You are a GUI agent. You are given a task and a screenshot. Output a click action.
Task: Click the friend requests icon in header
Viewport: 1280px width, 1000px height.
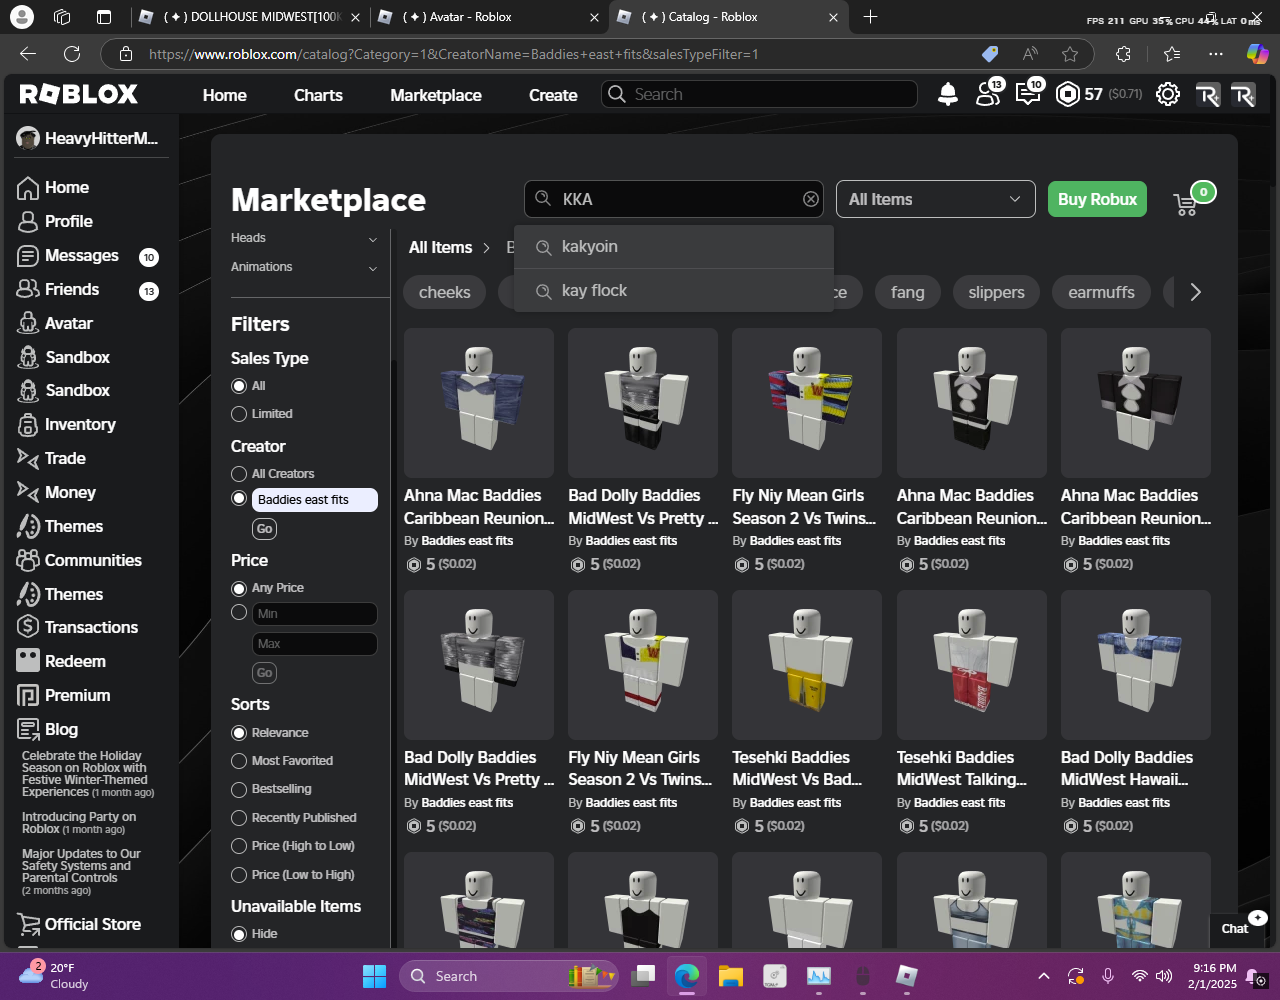pos(987,95)
